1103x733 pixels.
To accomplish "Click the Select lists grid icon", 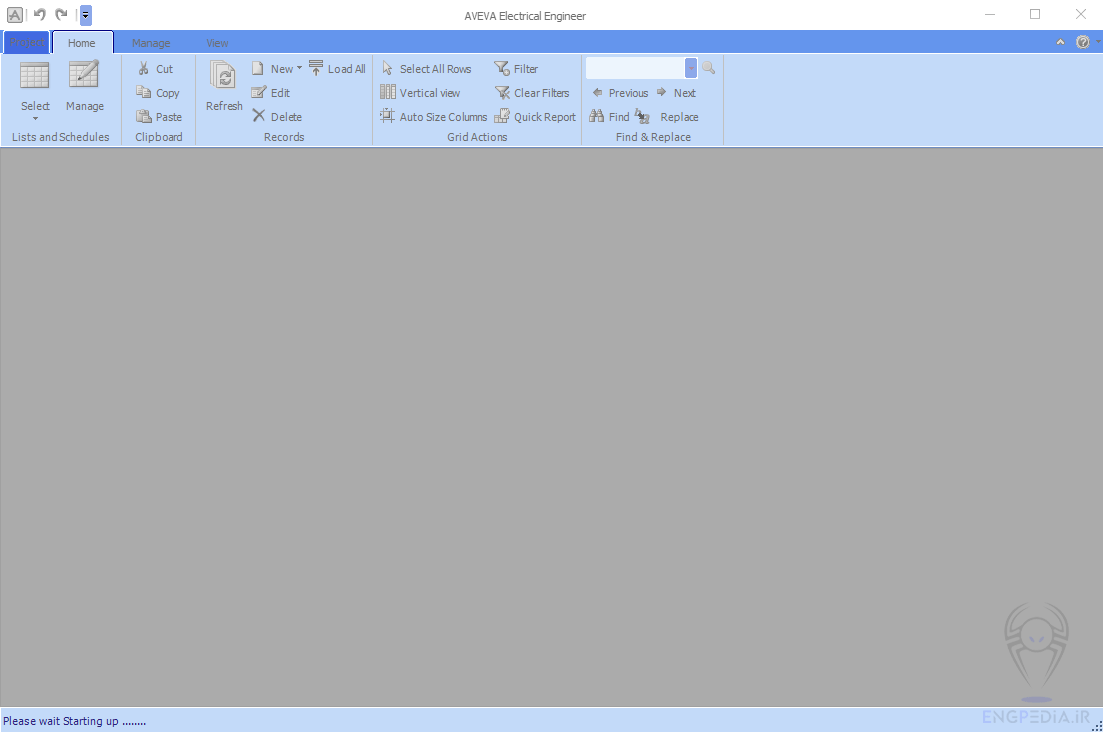I will click(x=34, y=75).
